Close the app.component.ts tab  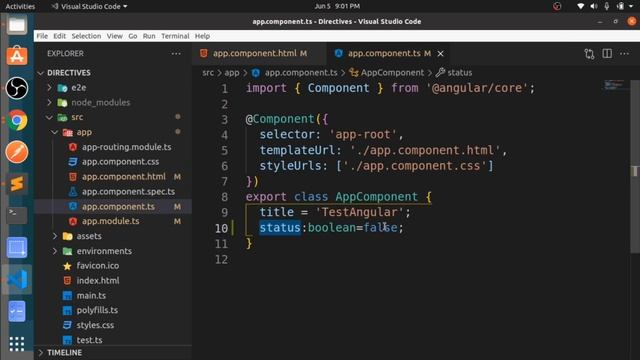[x=440, y=53]
